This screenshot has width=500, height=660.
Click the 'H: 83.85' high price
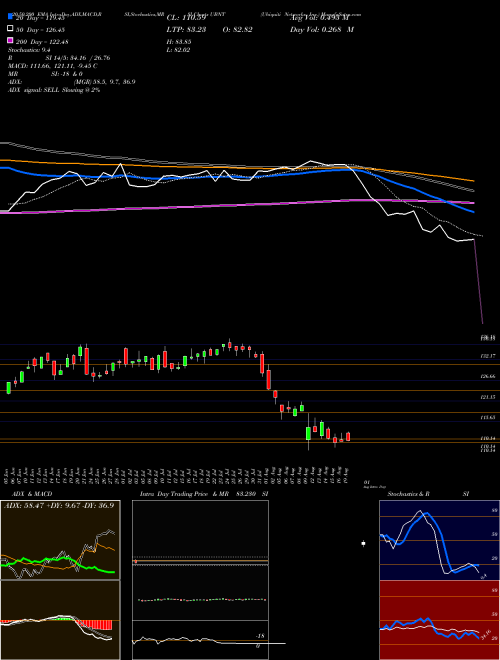[x=179, y=42]
